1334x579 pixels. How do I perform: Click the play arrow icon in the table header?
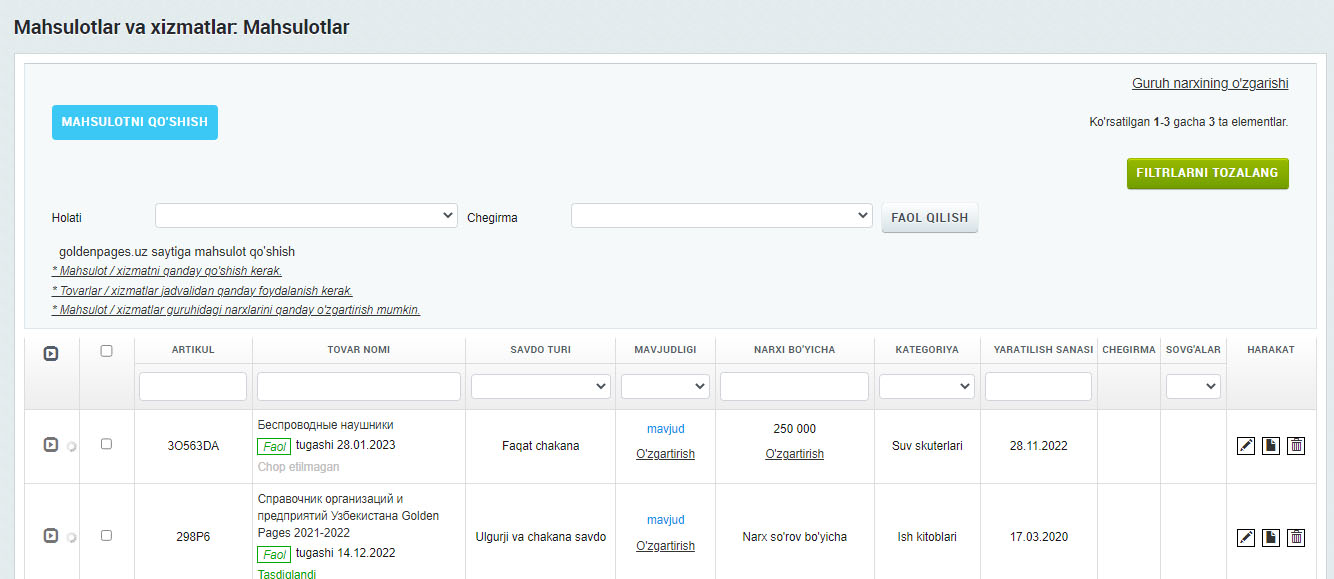point(51,353)
